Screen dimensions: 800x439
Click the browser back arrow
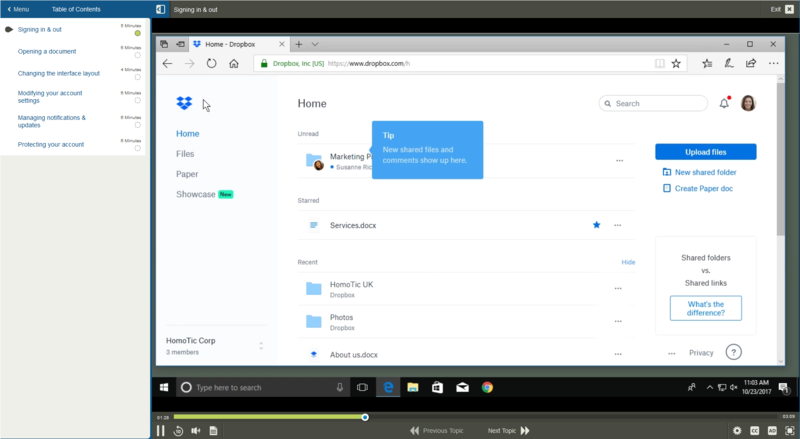pos(167,63)
